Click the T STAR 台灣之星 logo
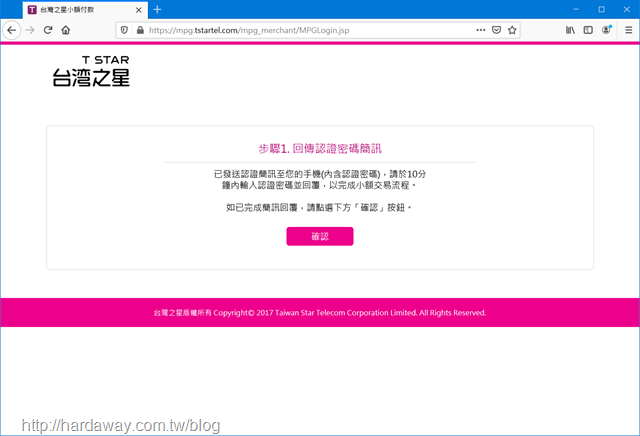 pyautogui.click(x=91, y=71)
